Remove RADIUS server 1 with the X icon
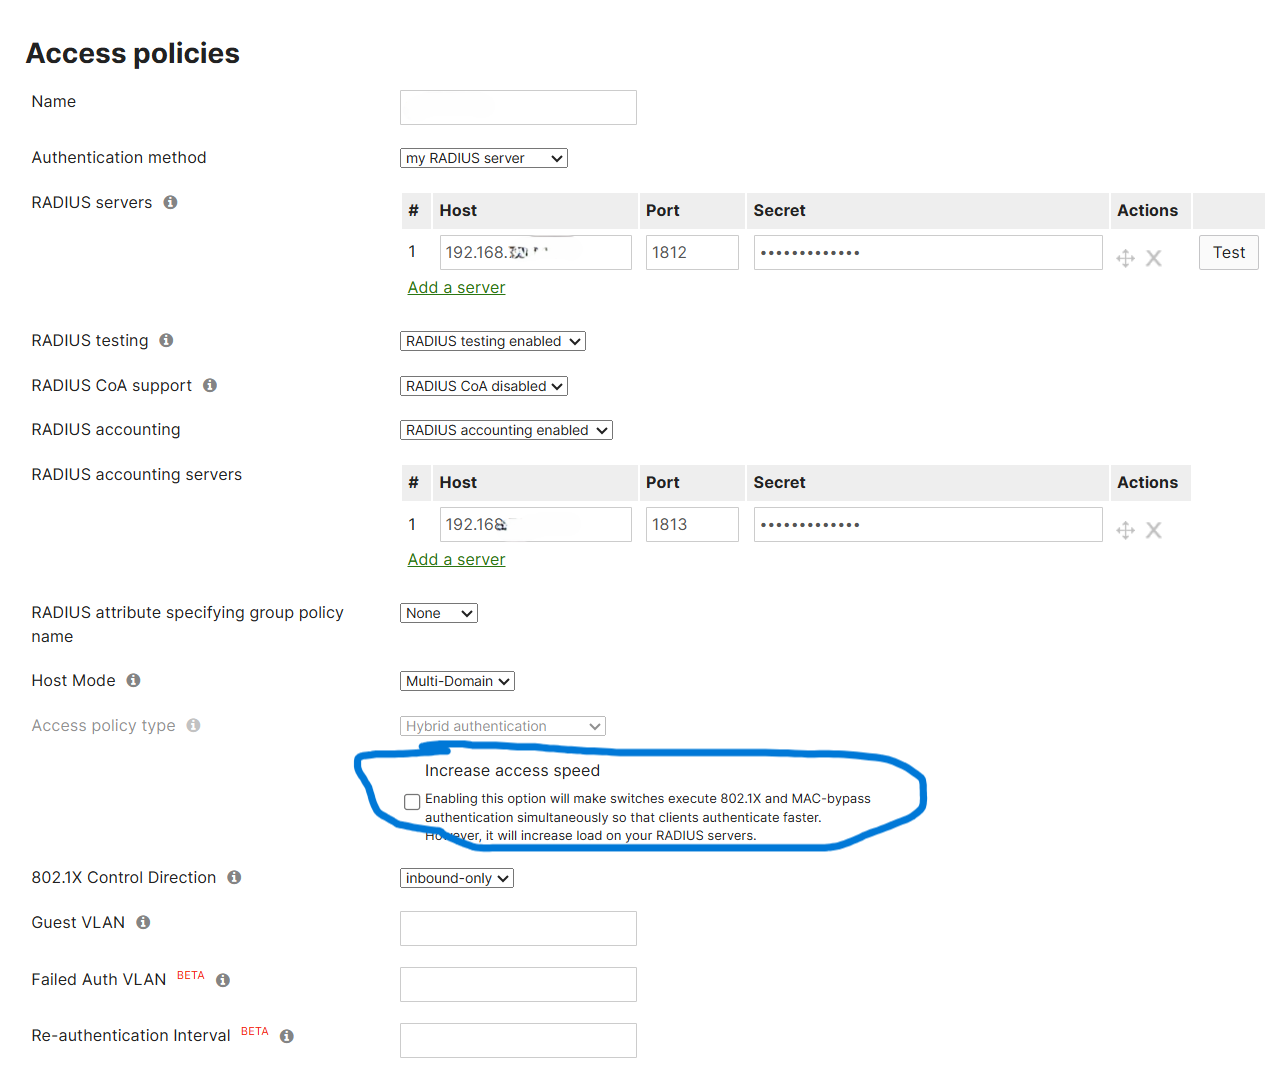 [x=1154, y=258]
